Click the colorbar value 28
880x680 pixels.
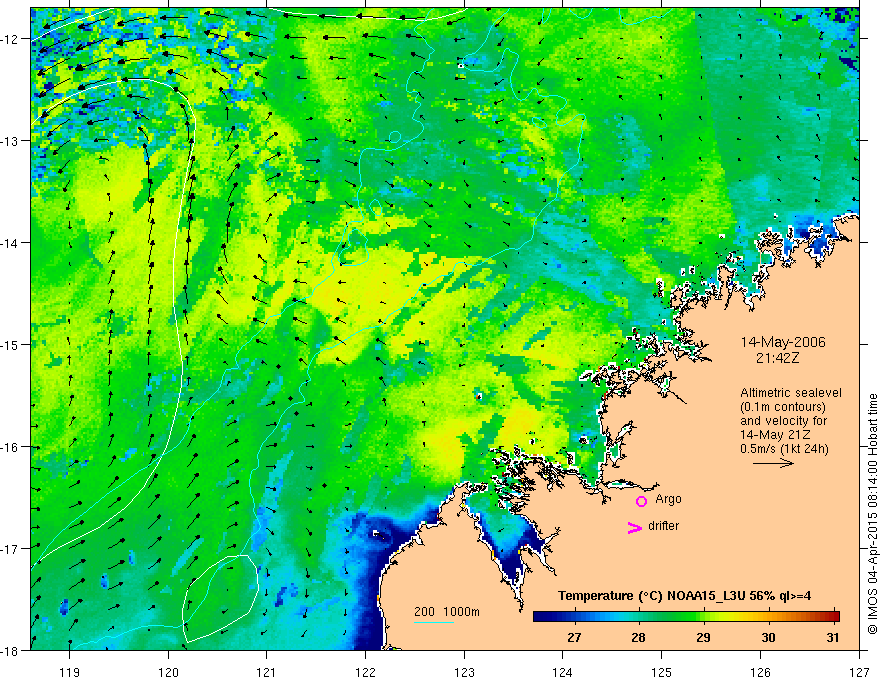[x=638, y=637]
